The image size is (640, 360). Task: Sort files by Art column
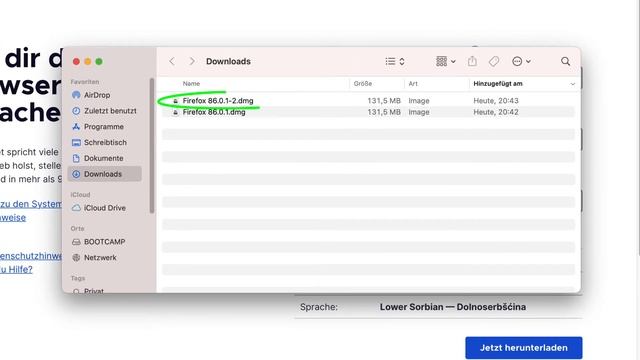pos(413,84)
